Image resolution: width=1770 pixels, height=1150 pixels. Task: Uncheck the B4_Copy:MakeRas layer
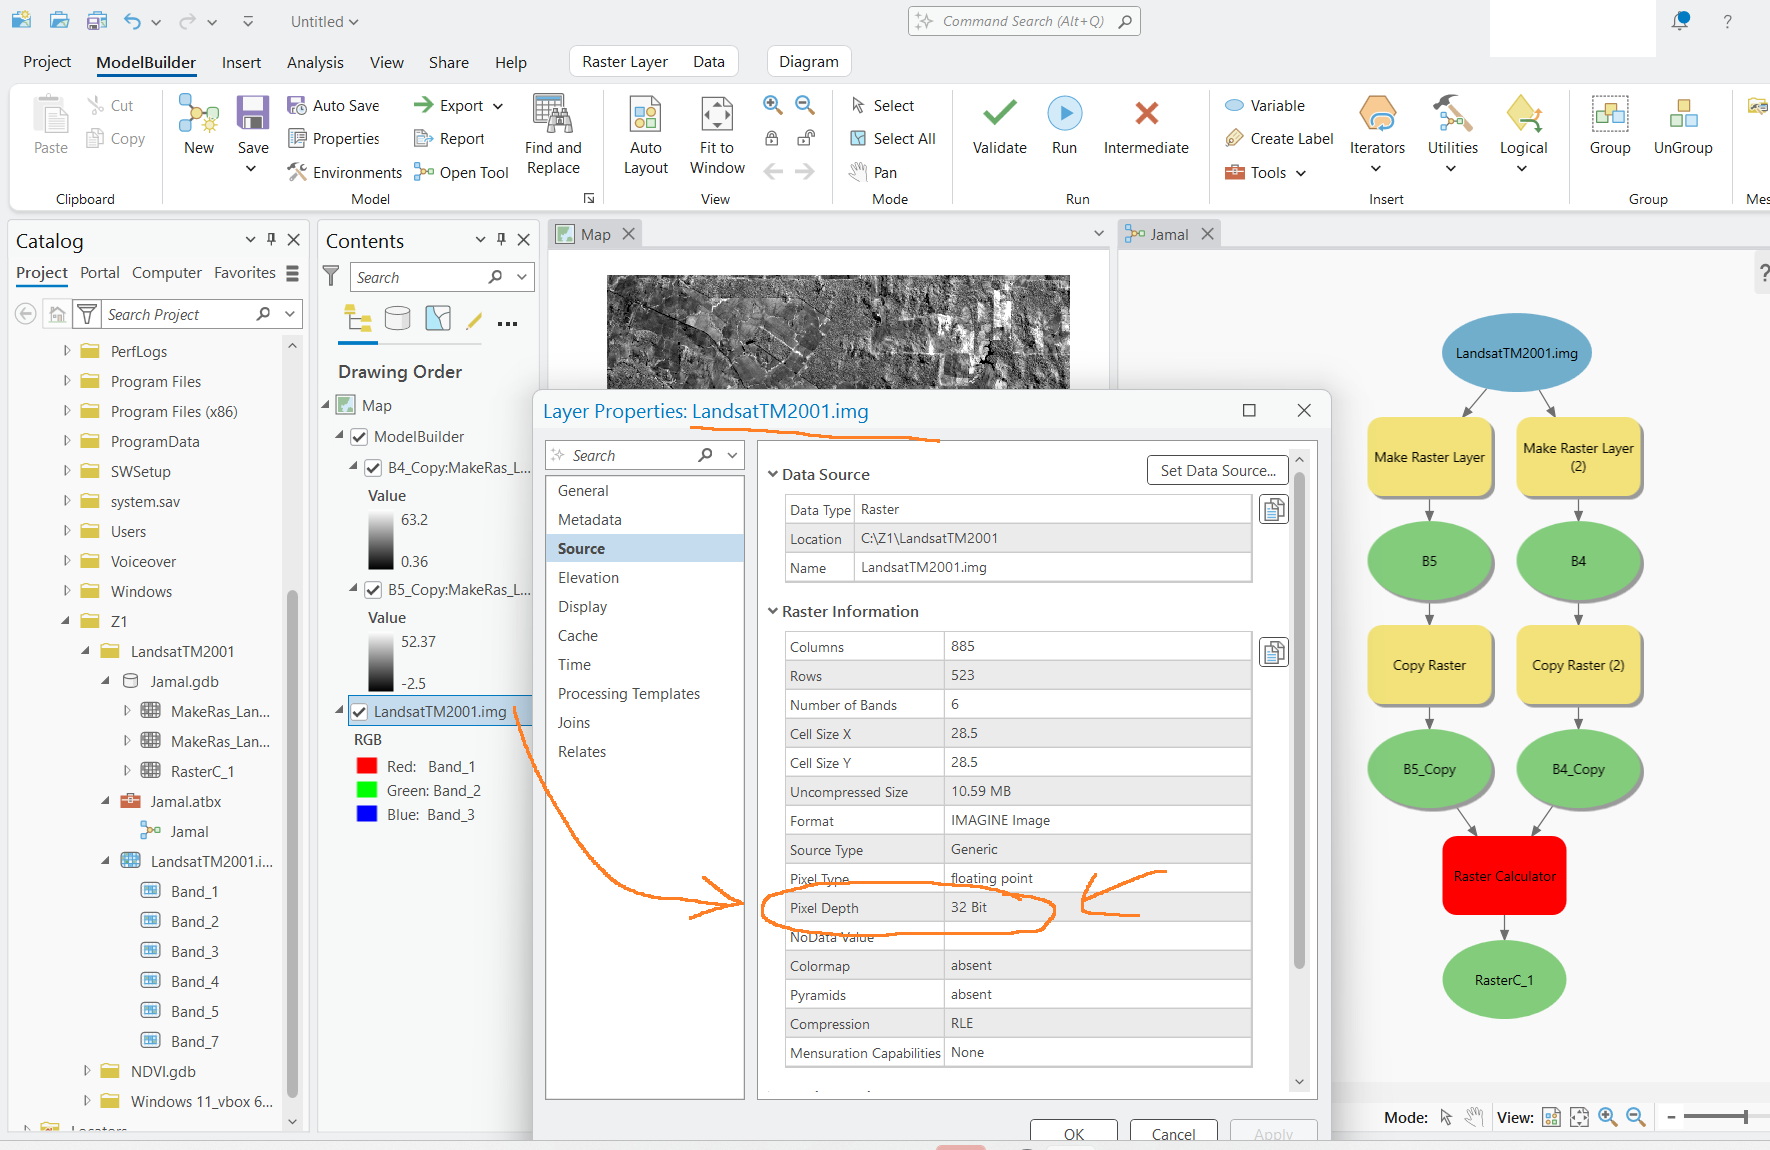coord(373,467)
